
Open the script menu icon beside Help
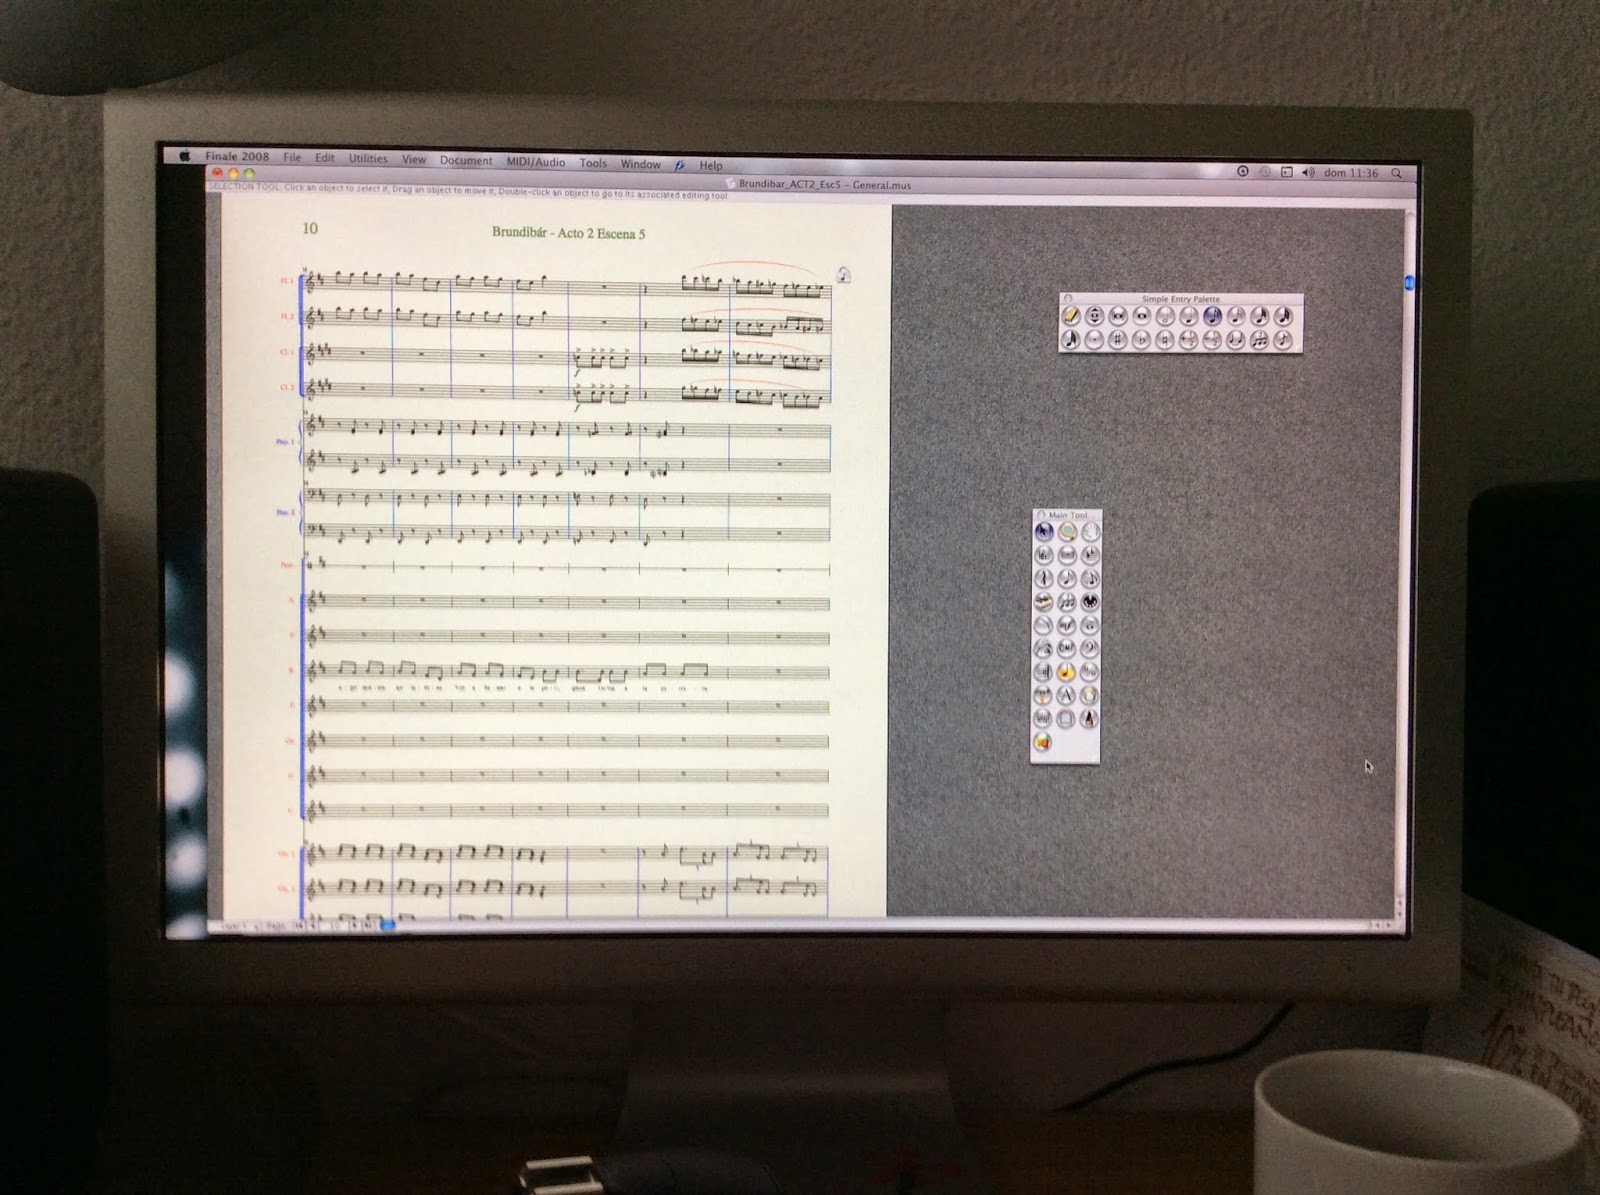pos(680,165)
